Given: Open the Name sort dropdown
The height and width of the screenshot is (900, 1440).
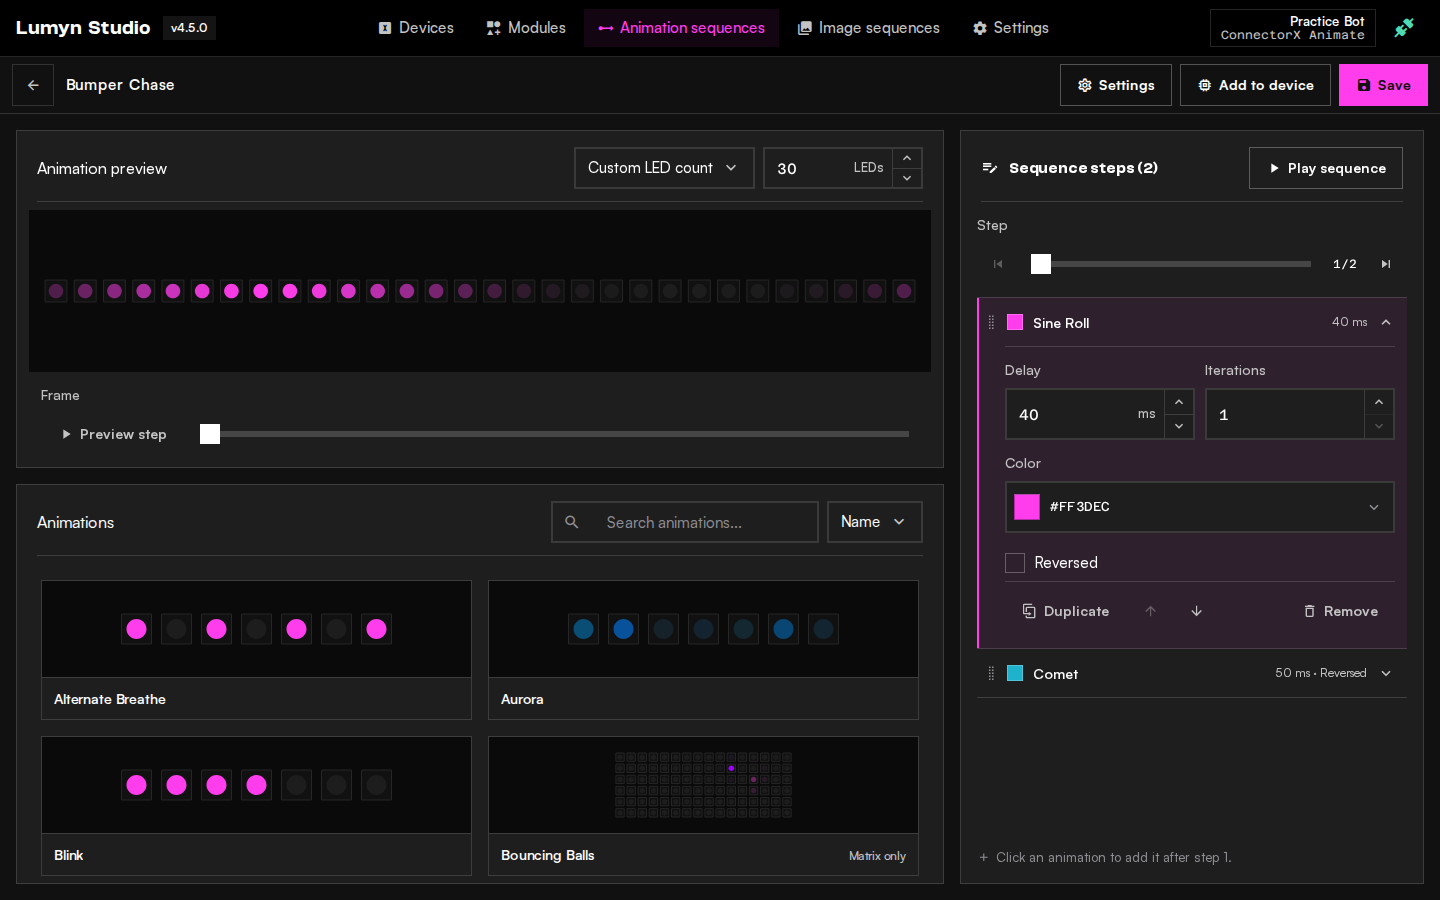Looking at the screenshot, I should pyautogui.click(x=874, y=522).
